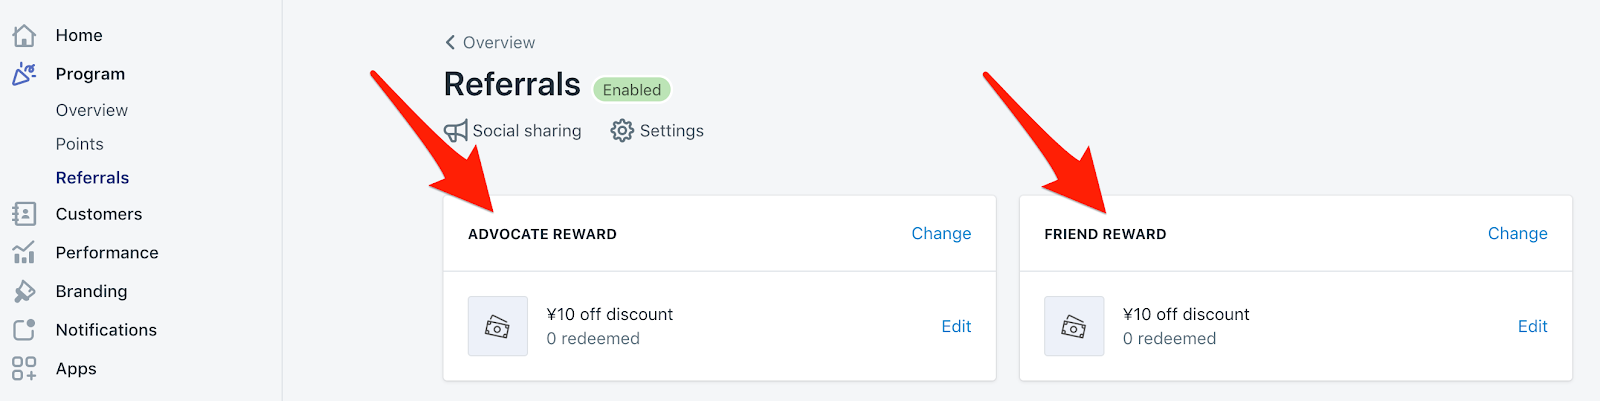The image size is (1600, 401).
Task: Click the Customers contact card icon
Action: (24, 214)
